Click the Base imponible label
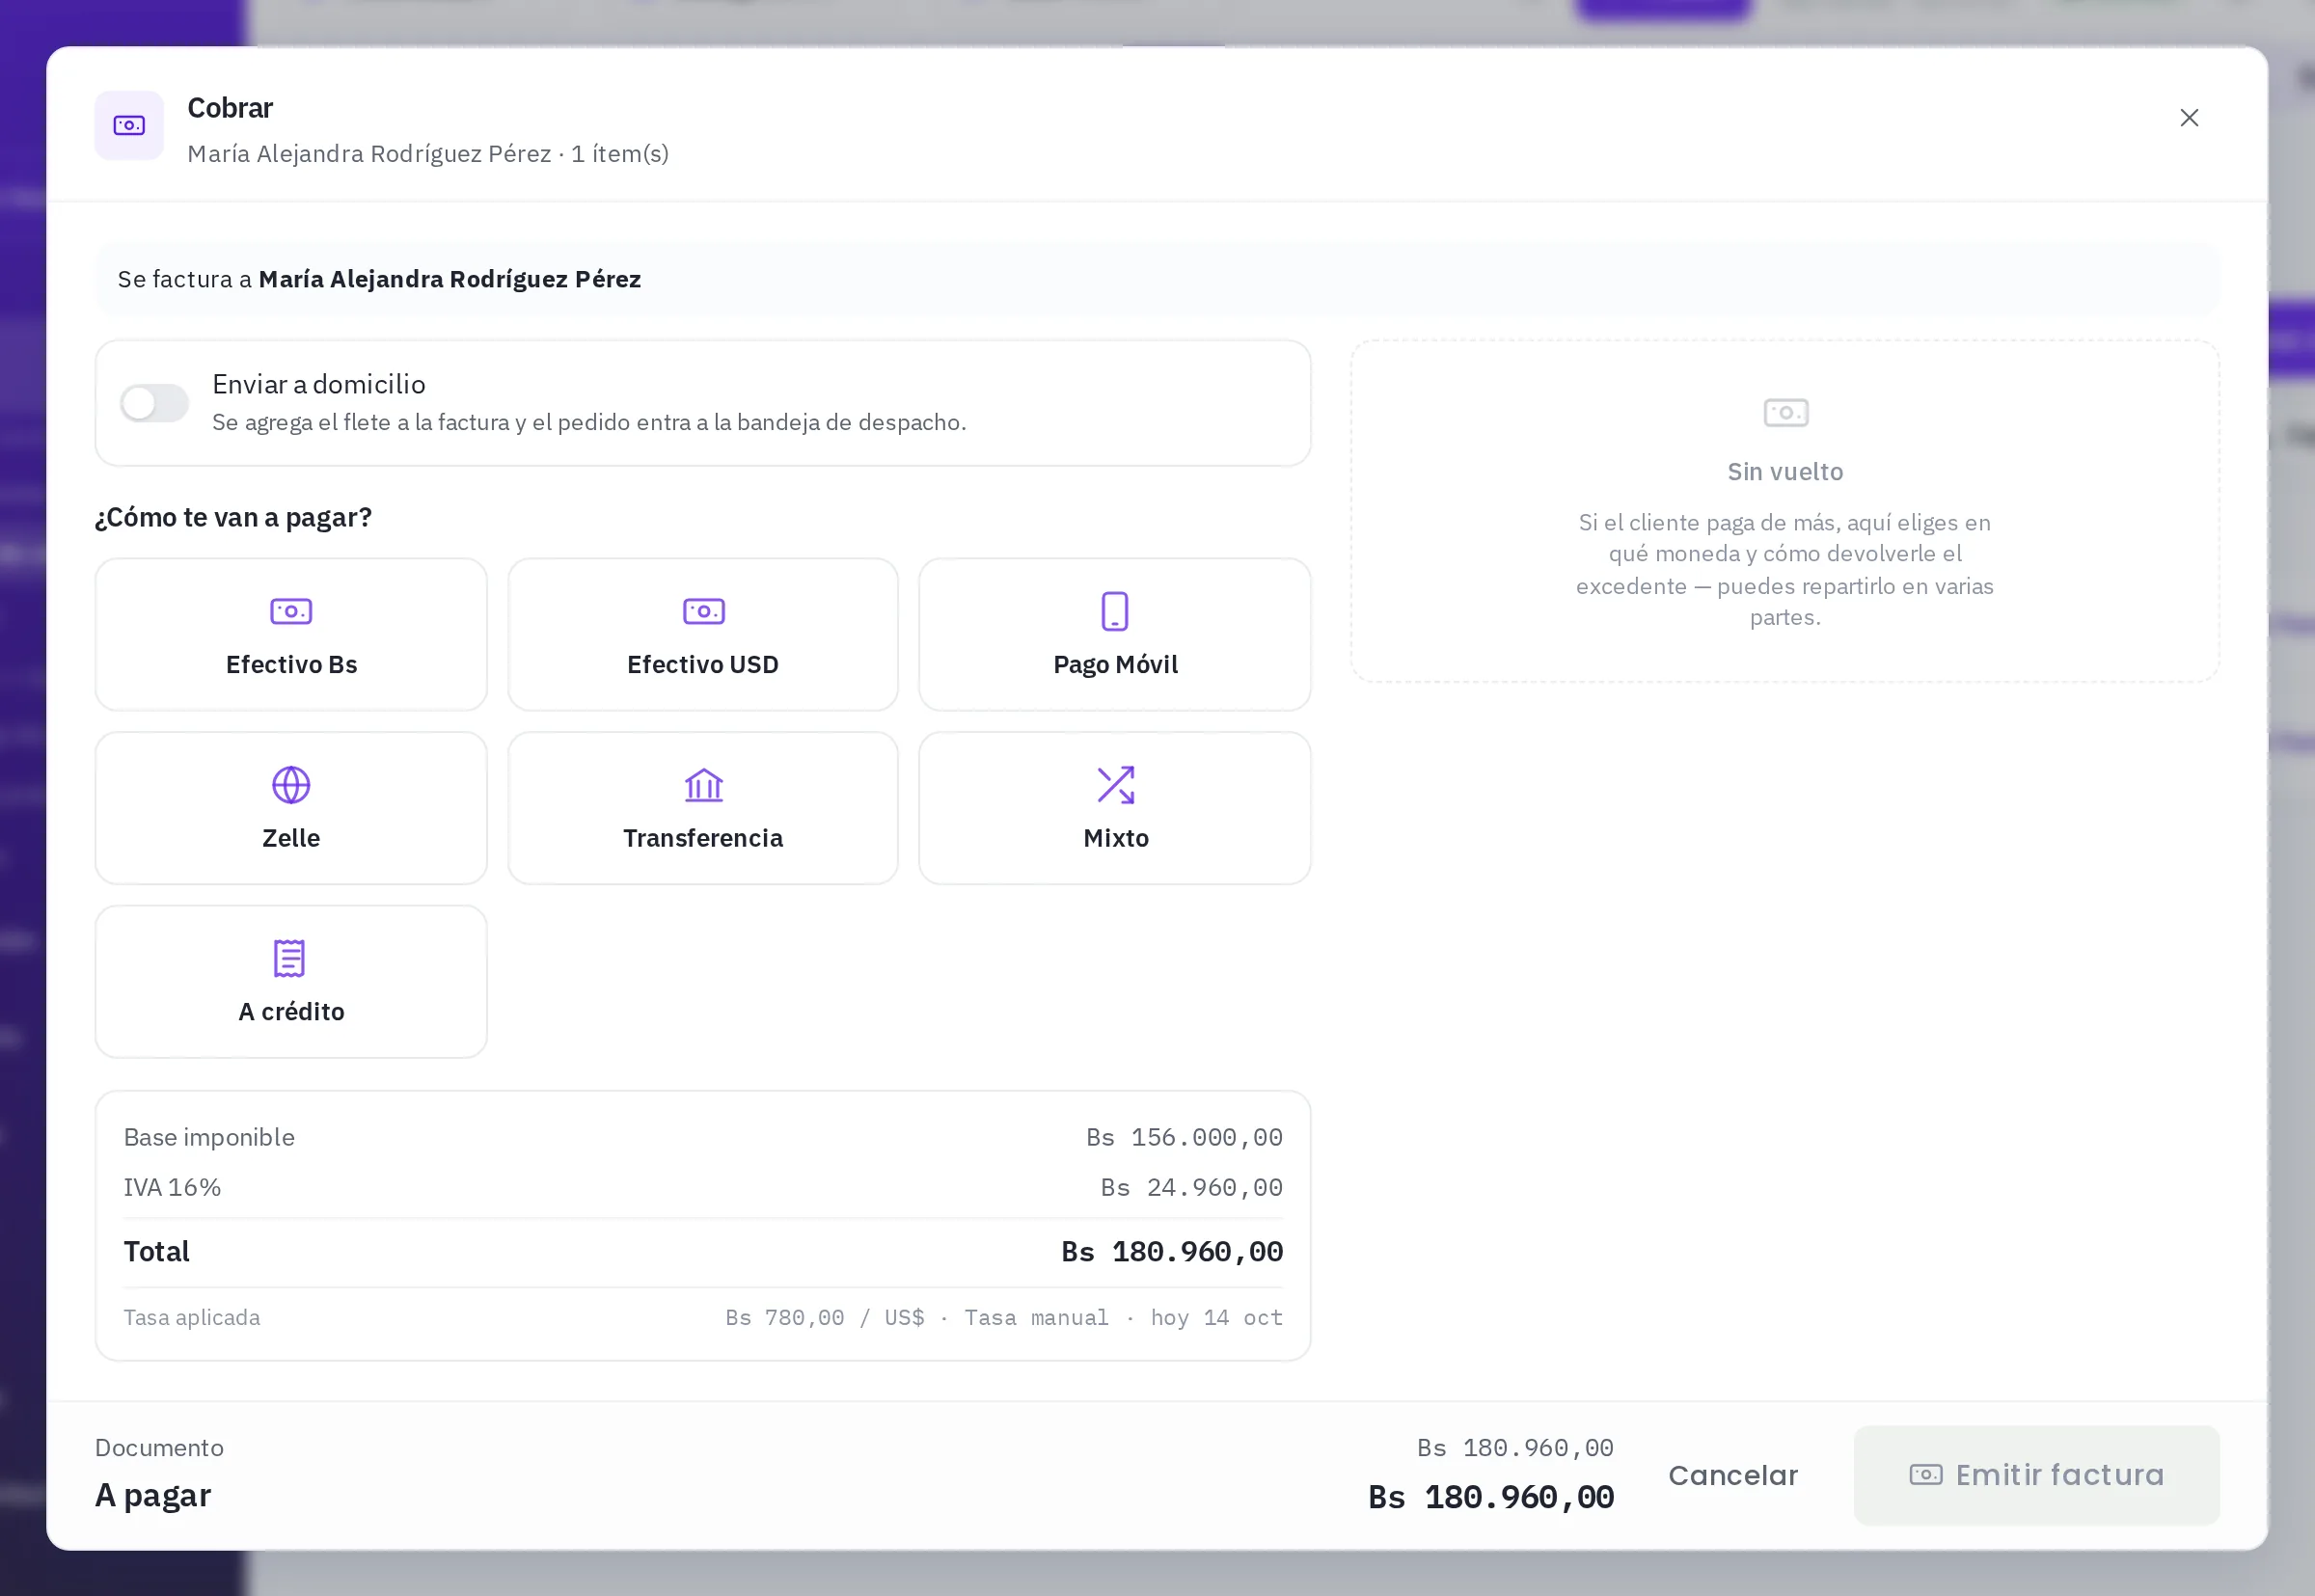This screenshot has width=2315, height=1596. 209,1137
